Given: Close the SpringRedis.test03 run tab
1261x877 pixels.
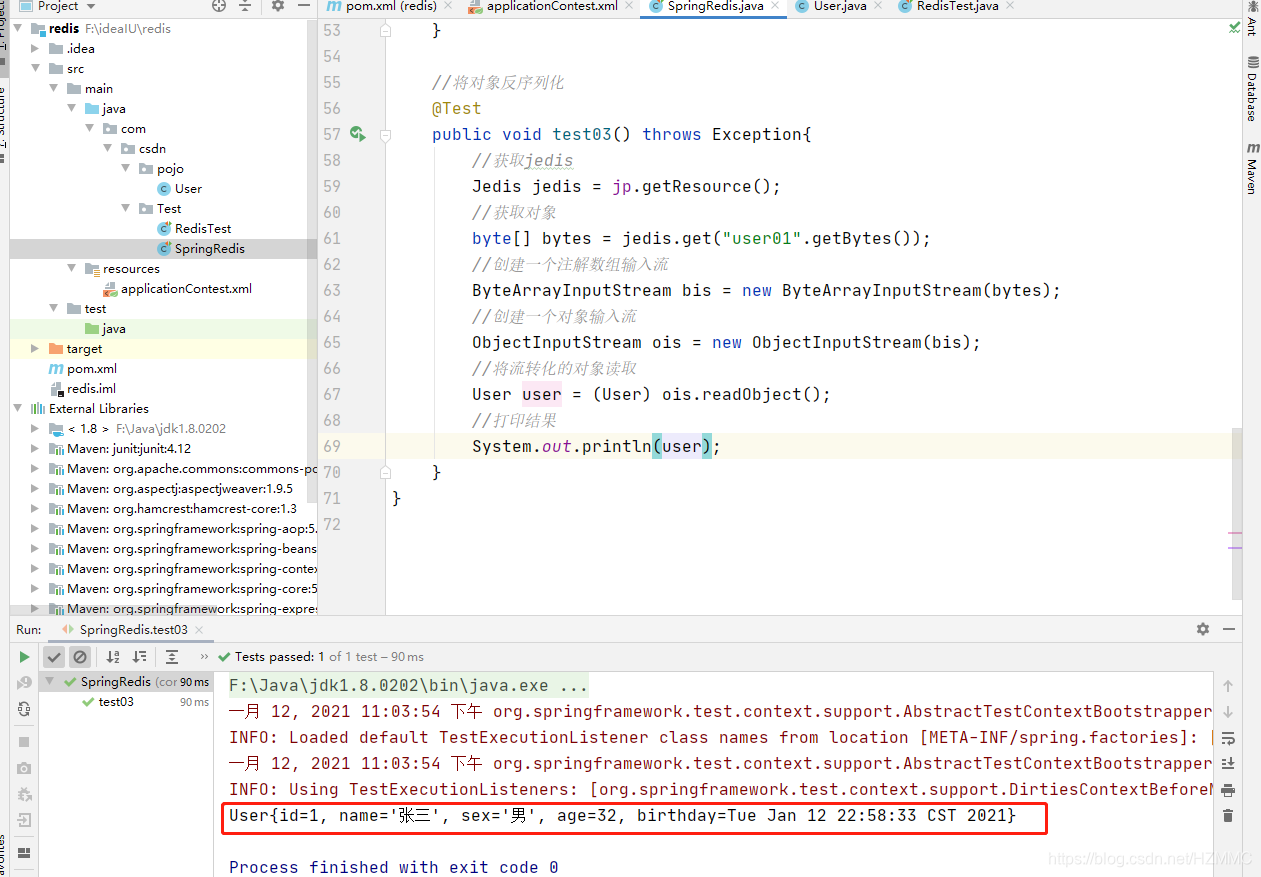Looking at the screenshot, I should 199,630.
